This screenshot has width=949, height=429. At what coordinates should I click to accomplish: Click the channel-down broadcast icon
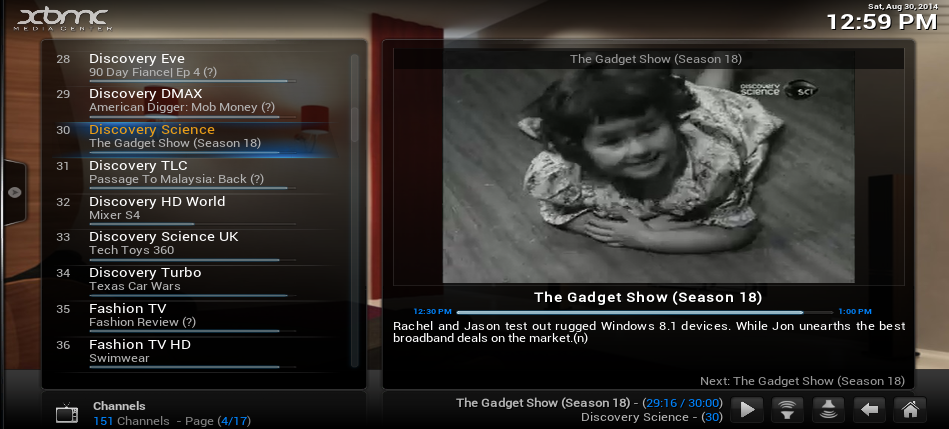click(x=828, y=409)
